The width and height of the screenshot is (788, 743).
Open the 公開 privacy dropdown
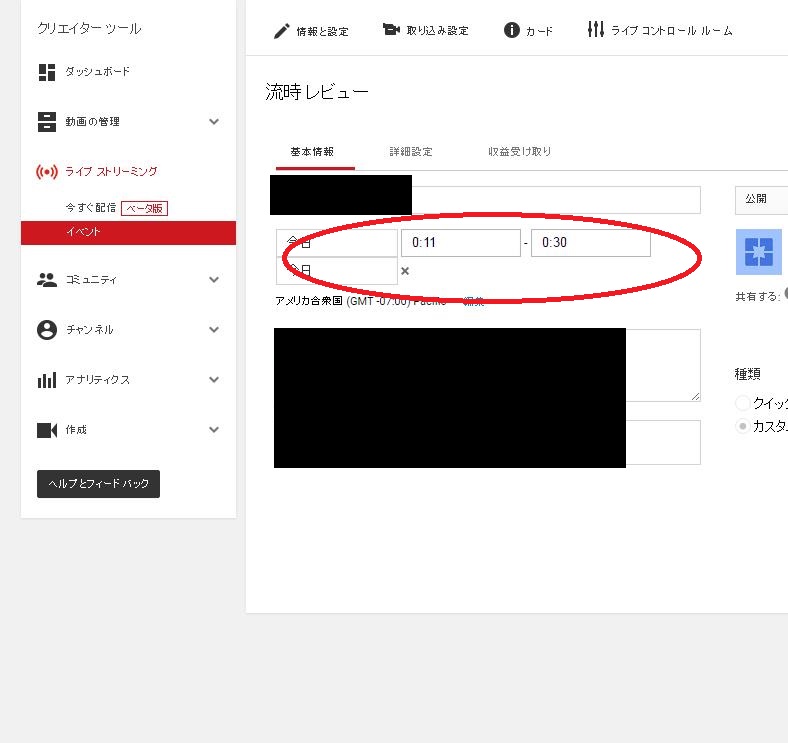[761, 200]
